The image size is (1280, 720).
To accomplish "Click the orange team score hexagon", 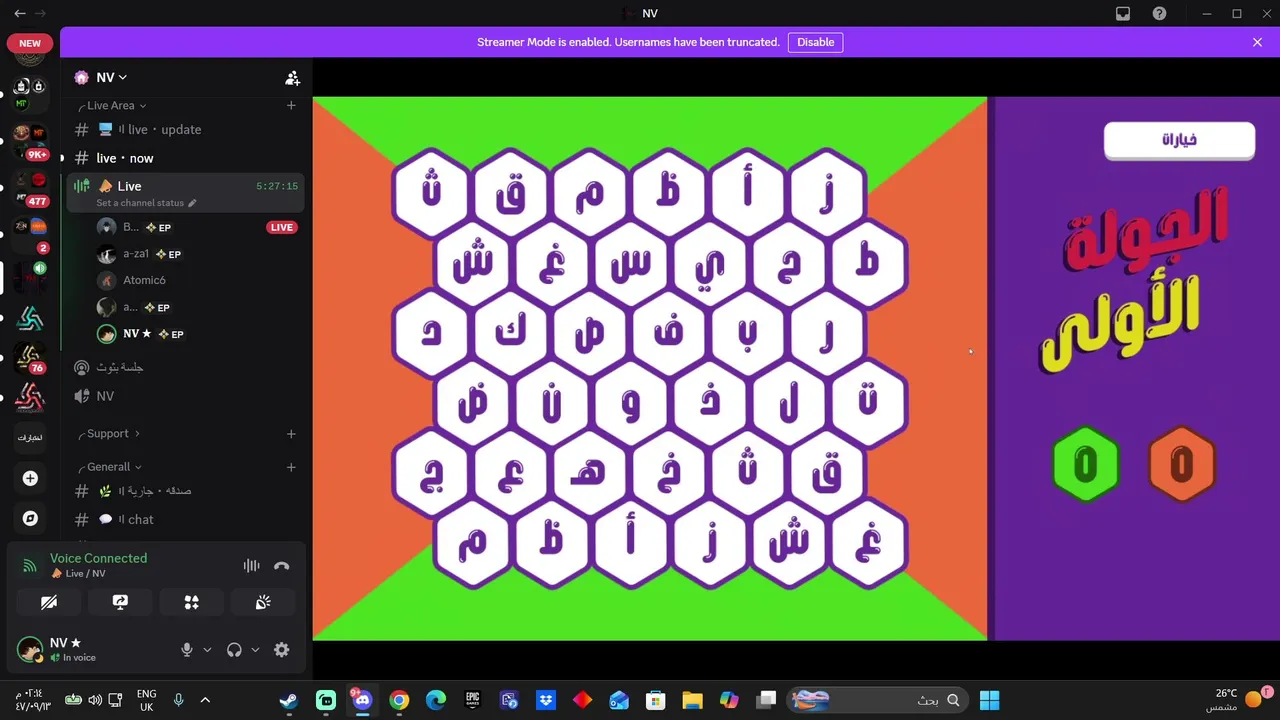I will pos(1181,464).
